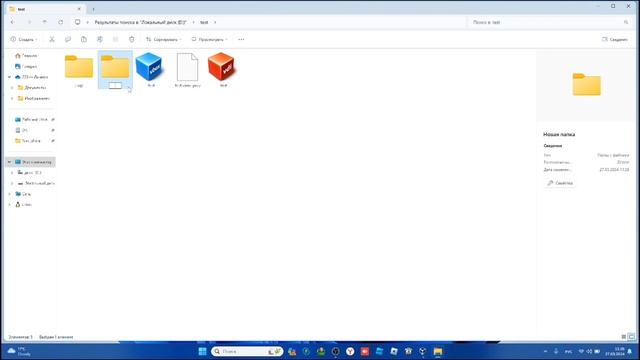Image resolution: width=640 pixels, height=360 pixels.
Task: Switch to details view icon in status bar
Action: pyautogui.click(x=624, y=337)
